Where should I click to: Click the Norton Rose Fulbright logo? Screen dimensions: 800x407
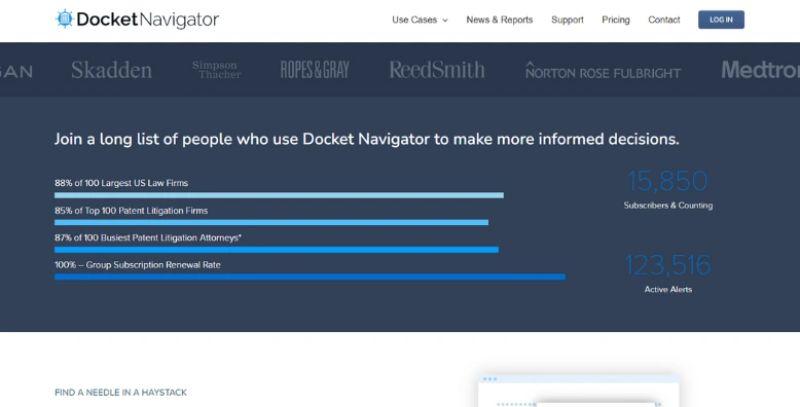coord(603,70)
